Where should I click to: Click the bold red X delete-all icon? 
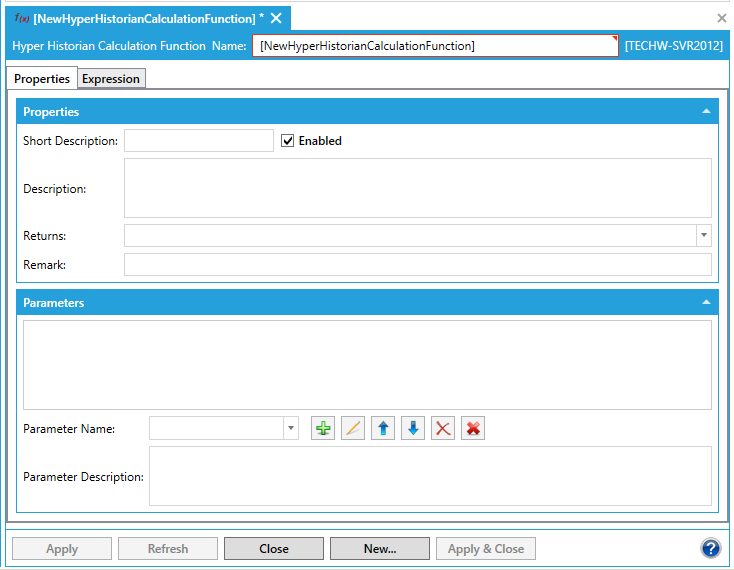tap(474, 428)
